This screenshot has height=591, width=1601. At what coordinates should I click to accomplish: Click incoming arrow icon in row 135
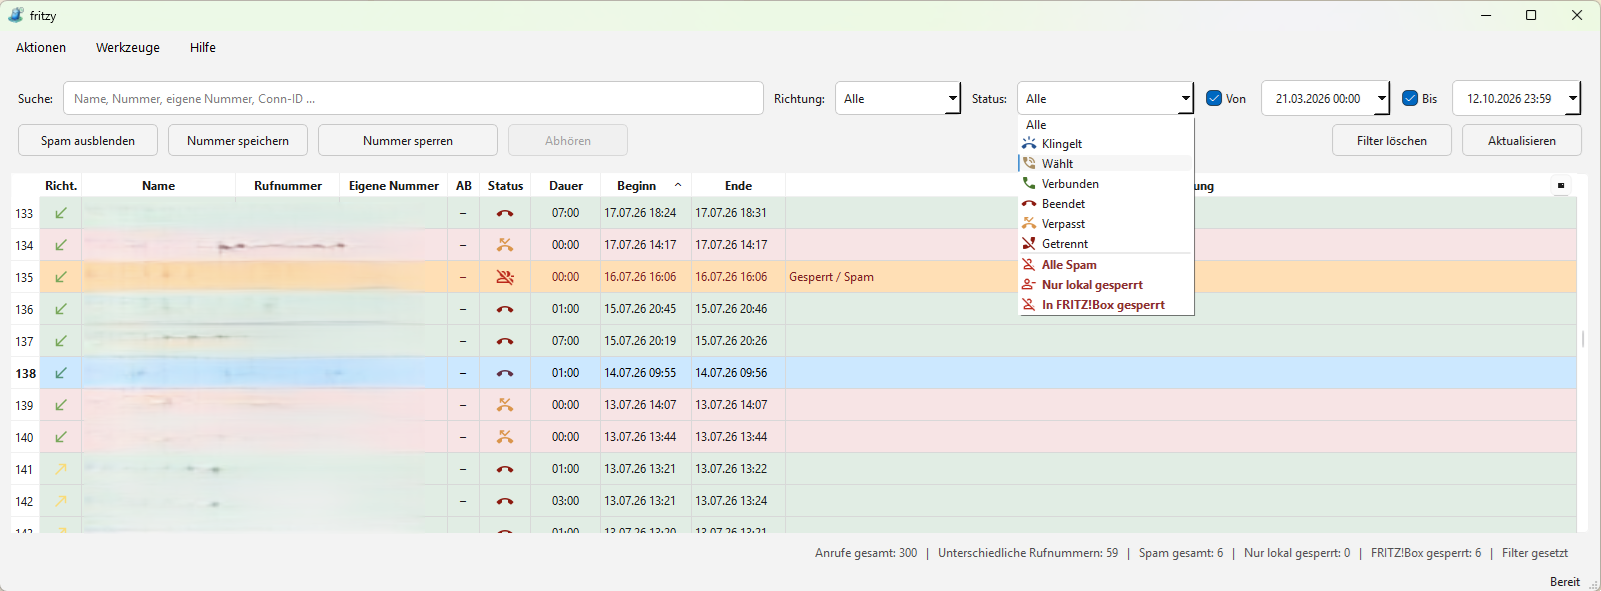[61, 277]
